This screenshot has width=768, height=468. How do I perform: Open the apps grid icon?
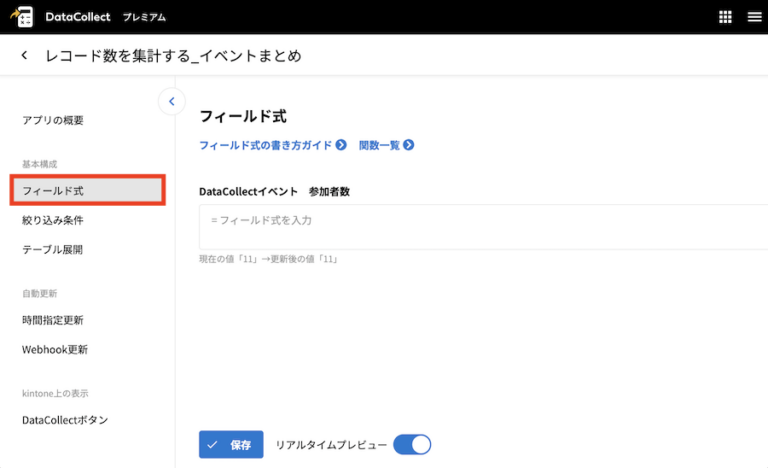[x=725, y=17]
